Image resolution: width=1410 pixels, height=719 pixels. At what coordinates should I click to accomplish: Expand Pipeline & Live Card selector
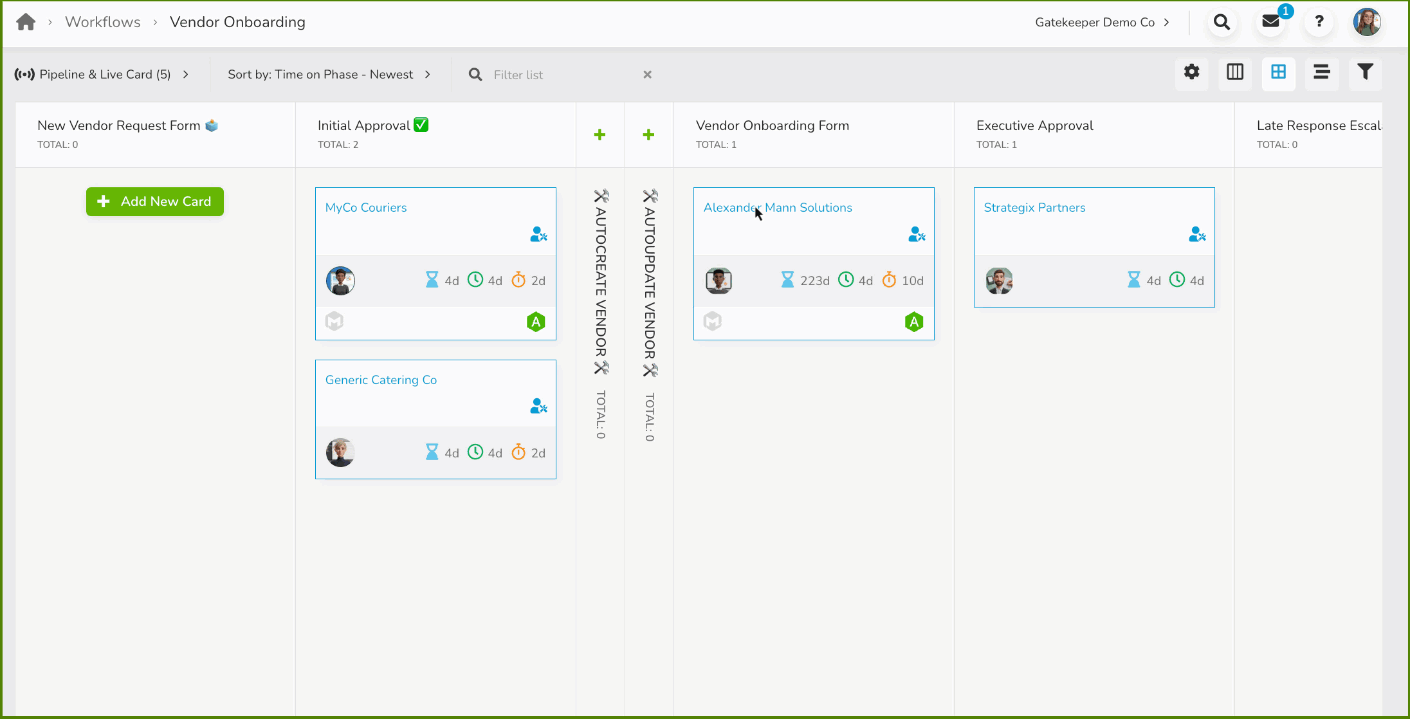[102, 75]
